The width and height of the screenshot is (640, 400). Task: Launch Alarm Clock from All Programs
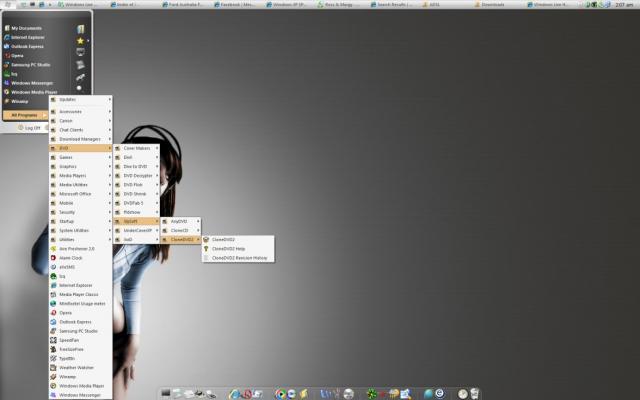(x=80, y=258)
